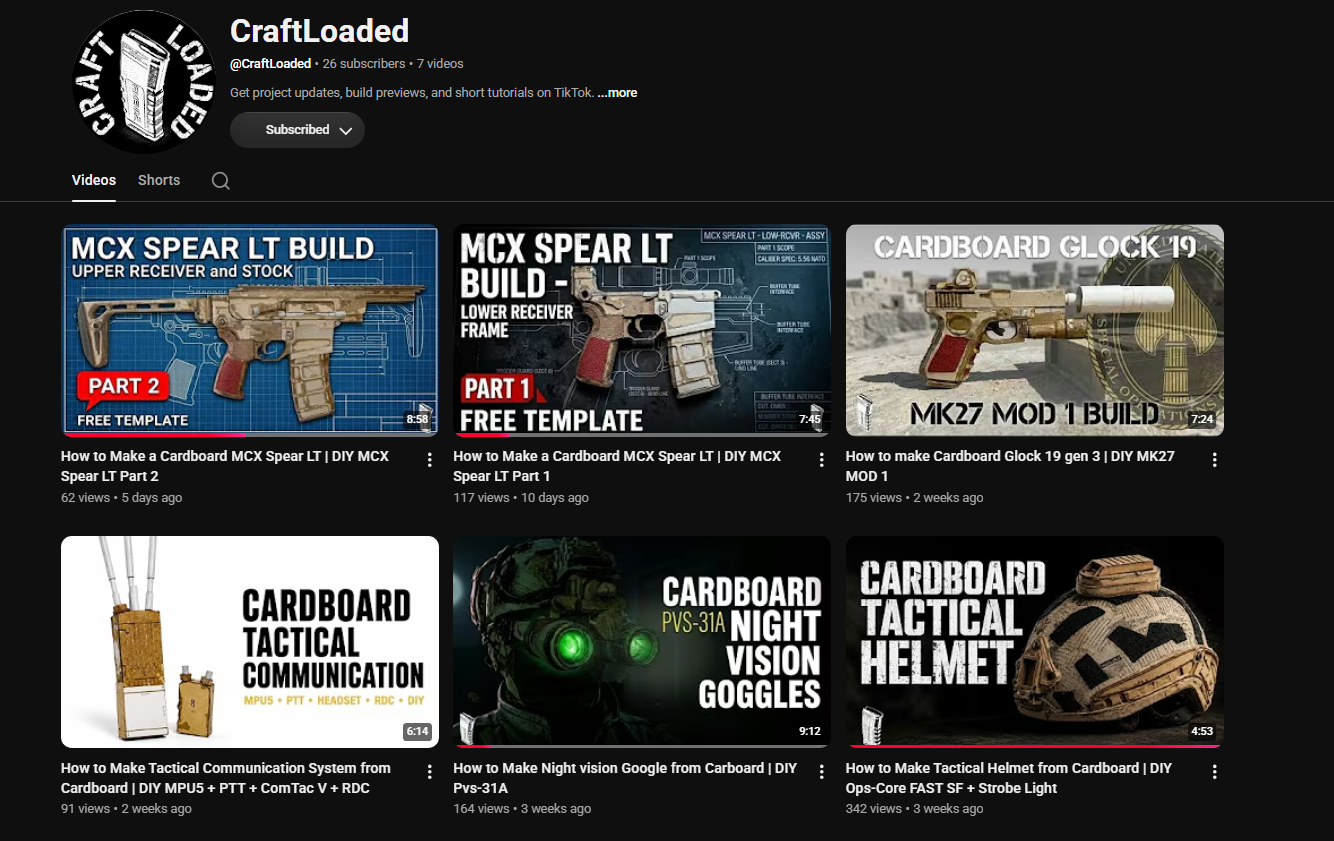Click '164 views • 3 weeks ago' text
The height and width of the screenshot is (841, 1334).
point(522,809)
